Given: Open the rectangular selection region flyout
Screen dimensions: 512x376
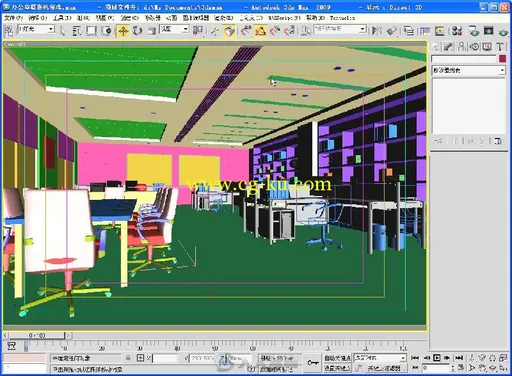Looking at the screenshot, I should click(x=91, y=31).
